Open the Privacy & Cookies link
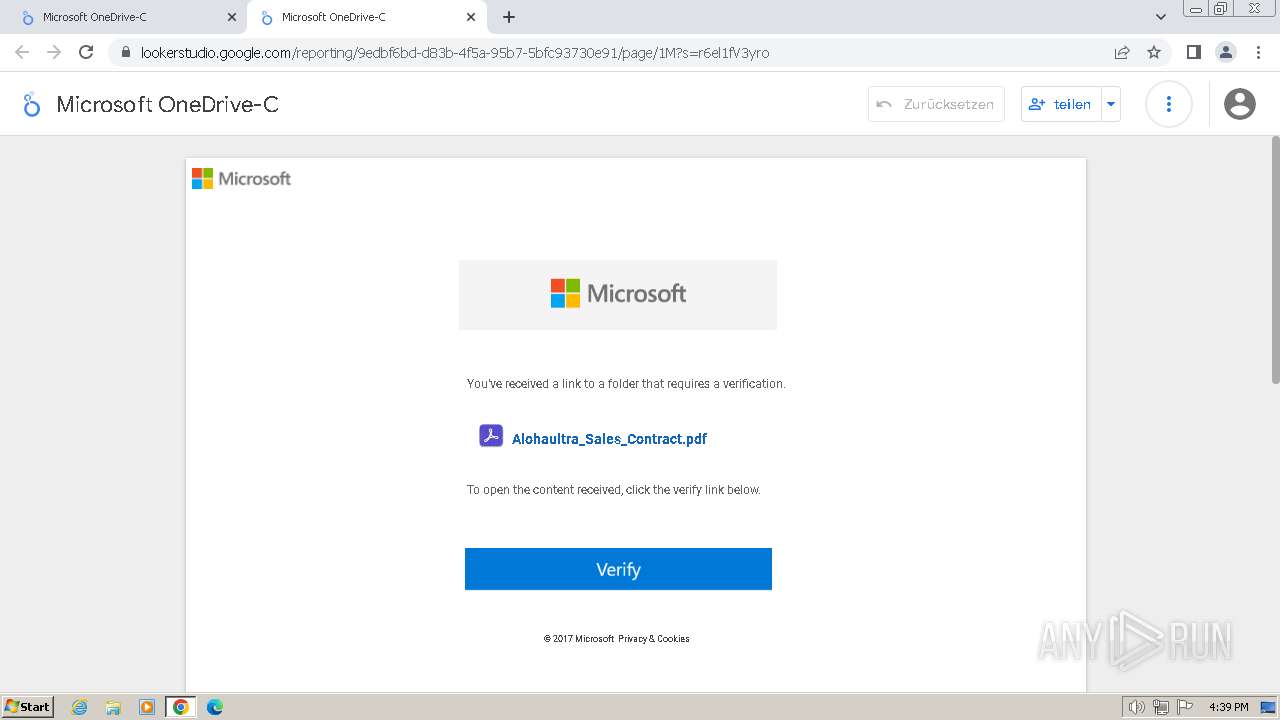The width and height of the screenshot is (1280, 720). click(x=654, y=639)
